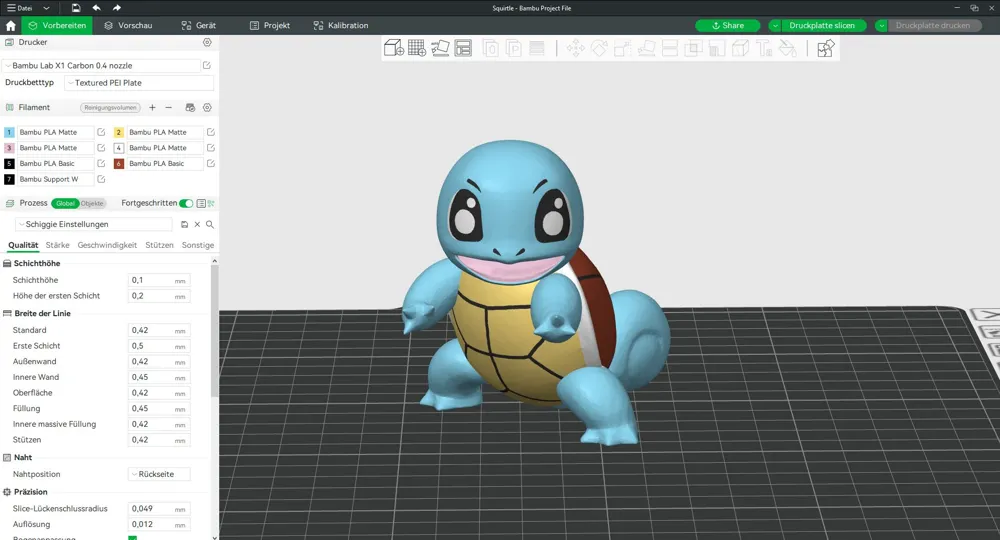
Task: Edit the Bambu Lab X1 Carbon preset
Action: tap(207, 66)
